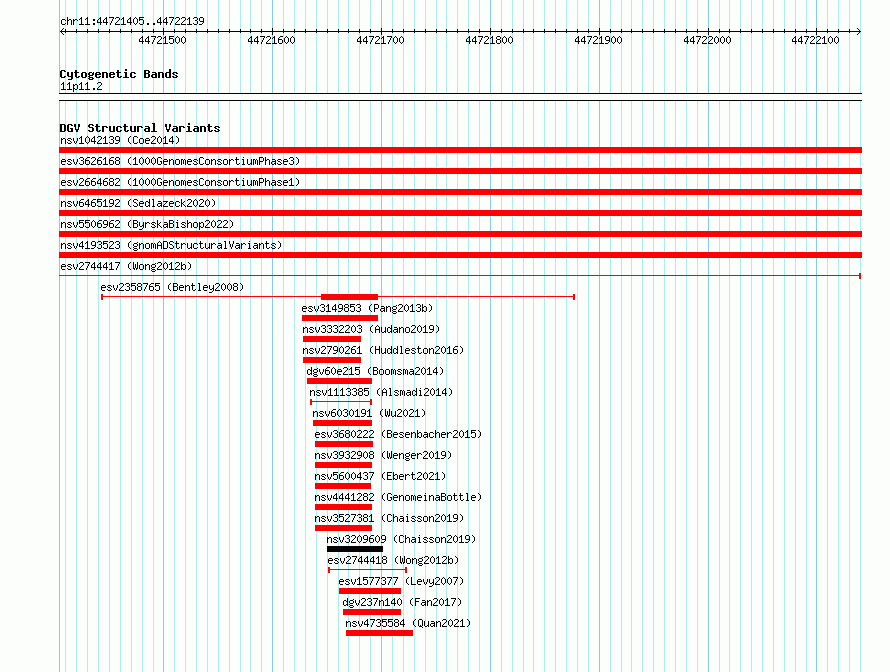Image resolution: width=890 pixels, height=672 pixels.
Task: Open esv1577377 (Levy2007) variant
Action: (401, 581)
